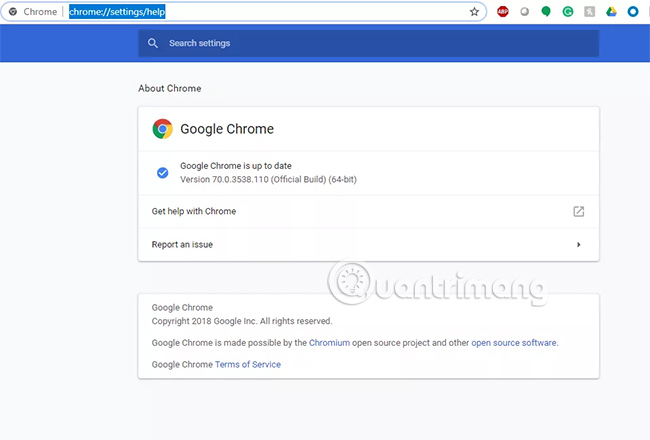Screen dimensions: 650x440
Task: Click the gray circle extension icon
Action: click(524, 12)
